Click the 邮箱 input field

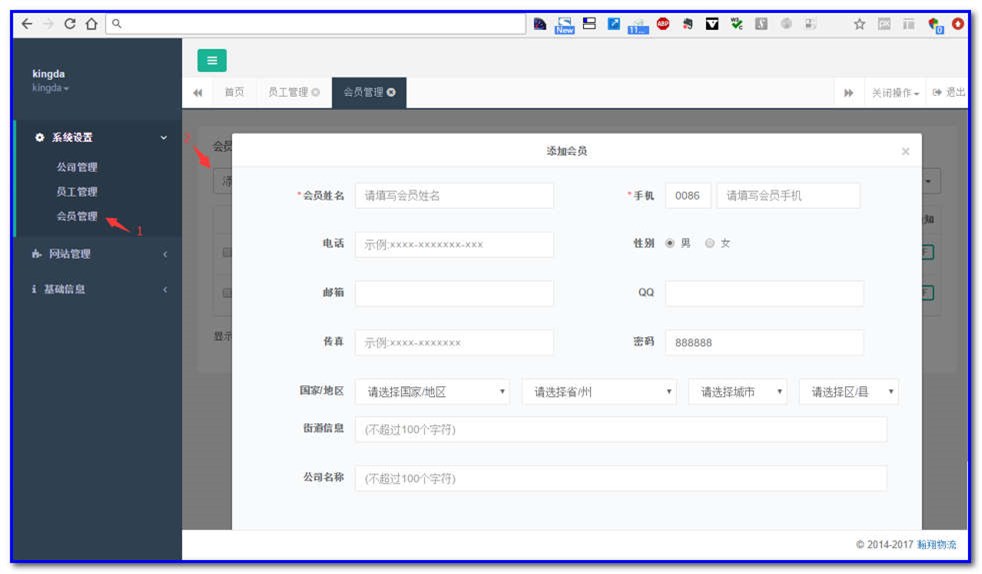tap(454, 294)
